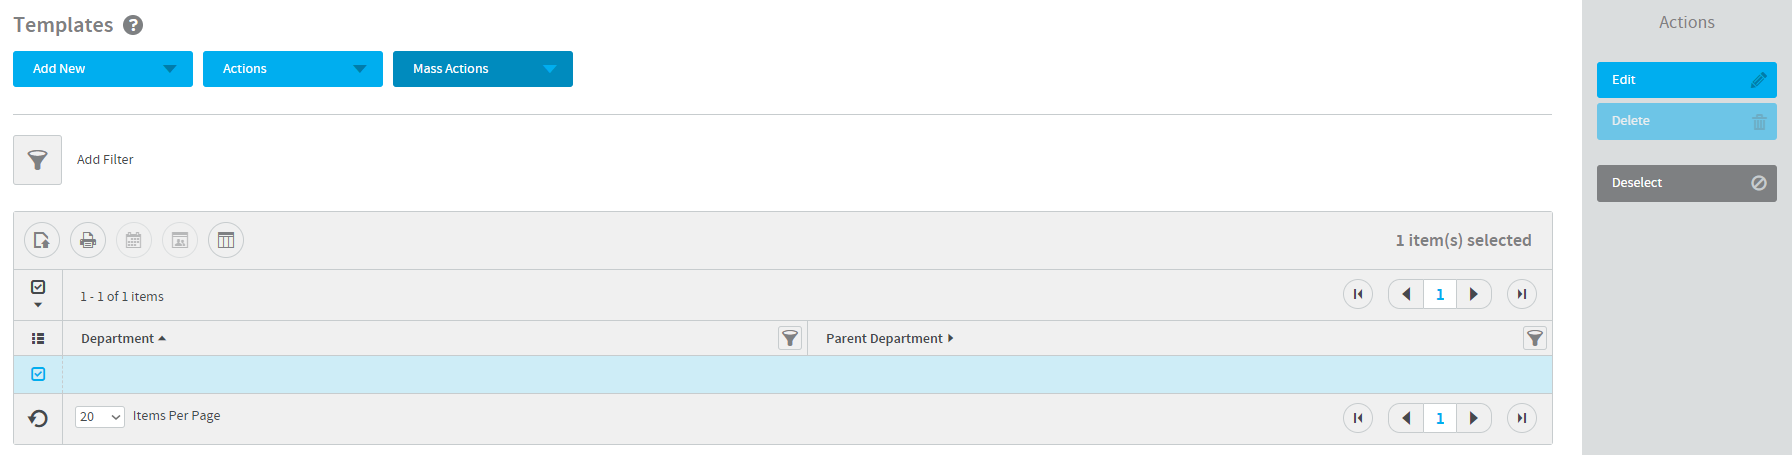Click the grid list view icon
This screenshot has width=1792, height=455.
tap(38, 338)
